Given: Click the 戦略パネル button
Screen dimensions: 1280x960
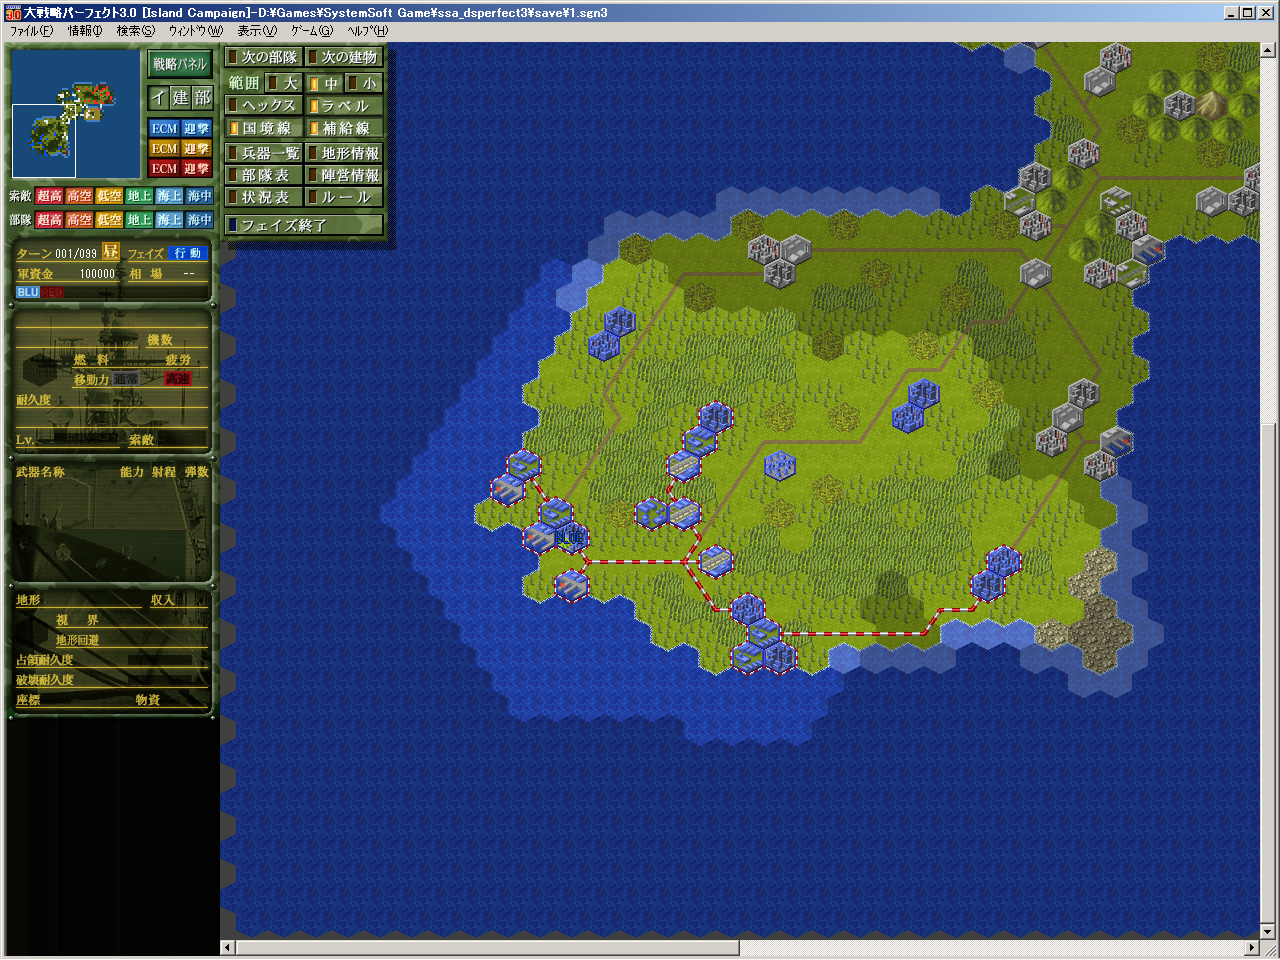Looking at the screenshot, I should tap(180, 64).
